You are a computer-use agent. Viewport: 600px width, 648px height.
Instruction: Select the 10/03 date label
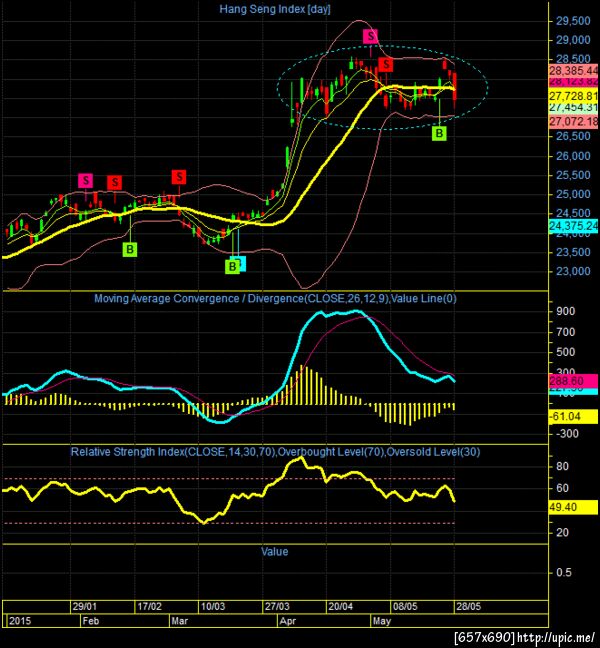click(213, 607)
